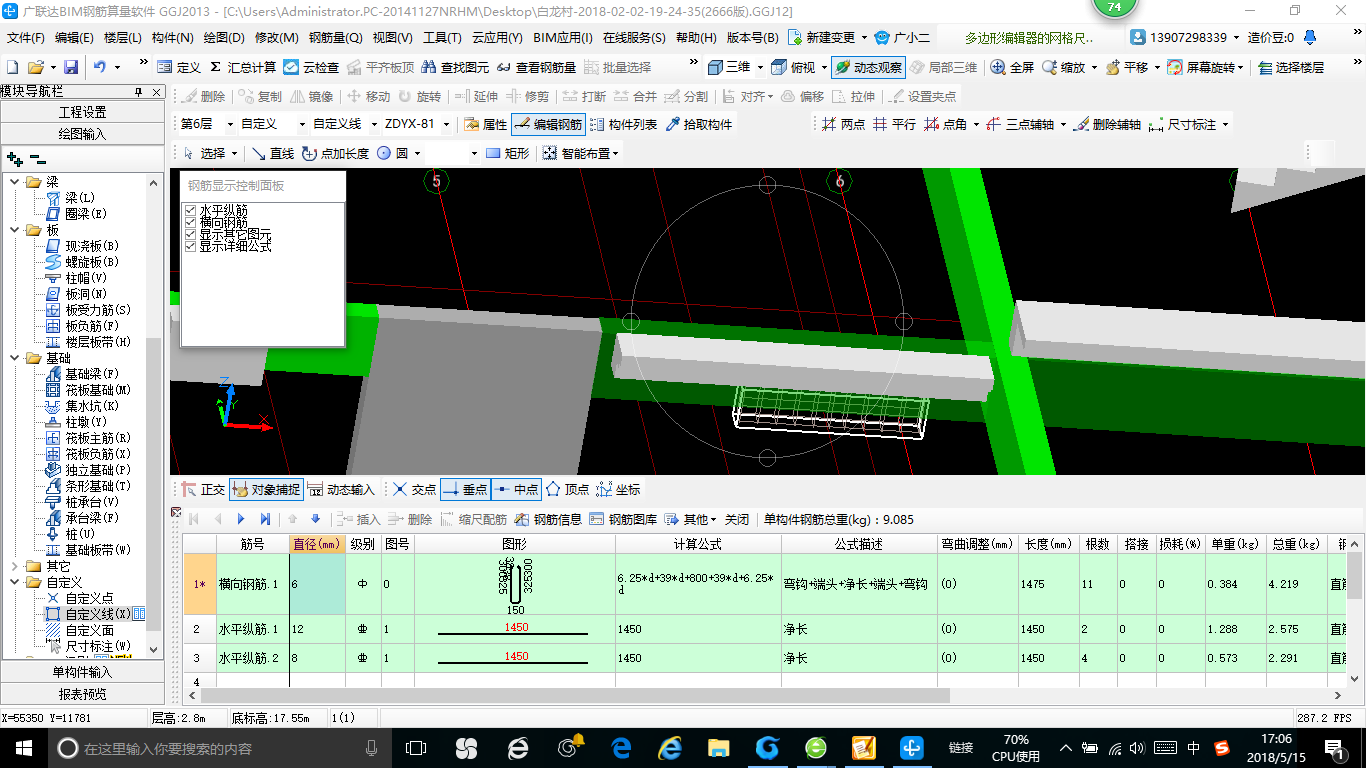This screenshot has height=768, width=1366.
Task: Open 云检查 cloud check tool
Action: (311, 67)
